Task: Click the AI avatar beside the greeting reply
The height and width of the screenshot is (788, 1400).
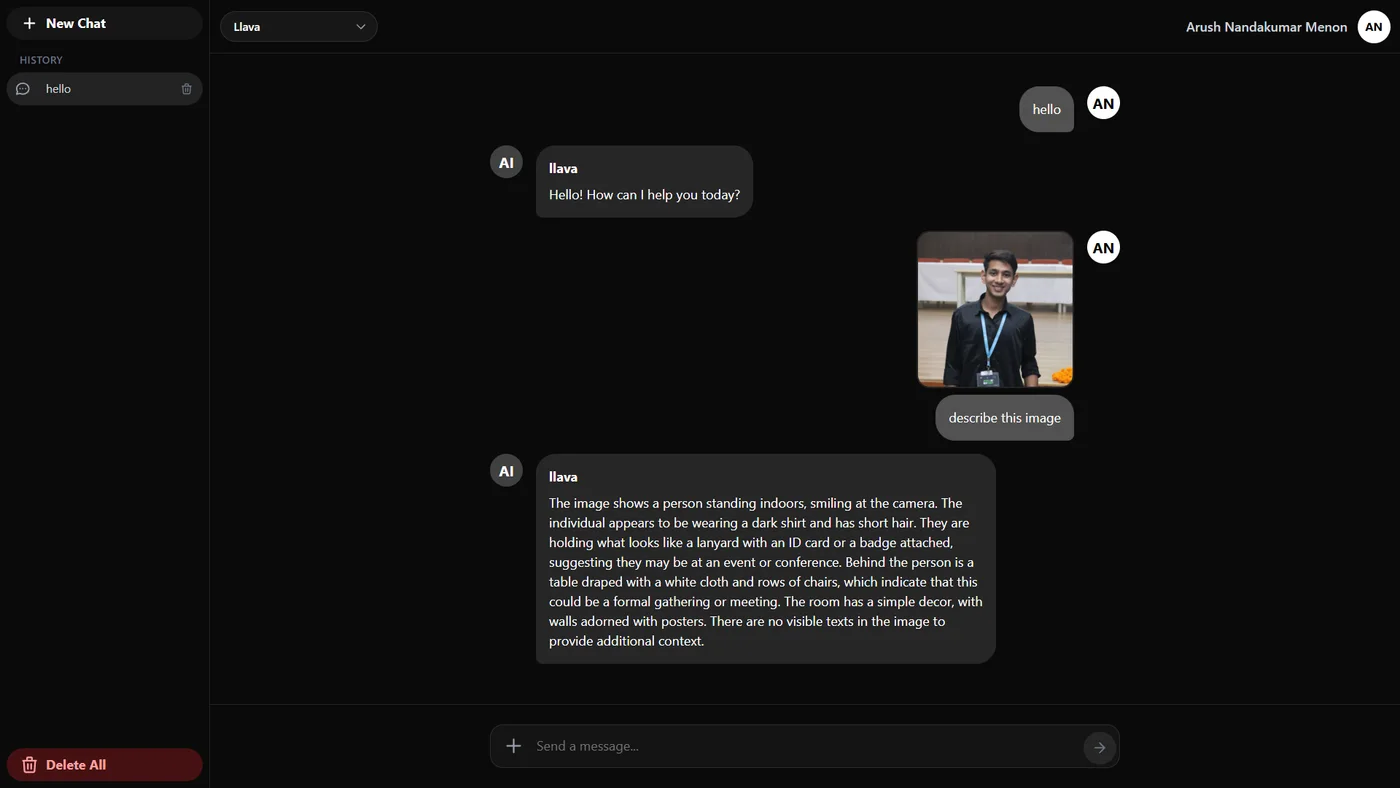Action: (x=506, y=162)
